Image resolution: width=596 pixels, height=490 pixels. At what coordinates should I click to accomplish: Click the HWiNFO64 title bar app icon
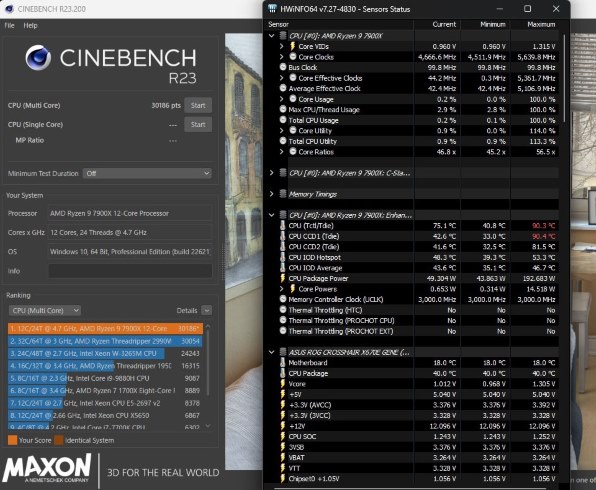[272, 9]
